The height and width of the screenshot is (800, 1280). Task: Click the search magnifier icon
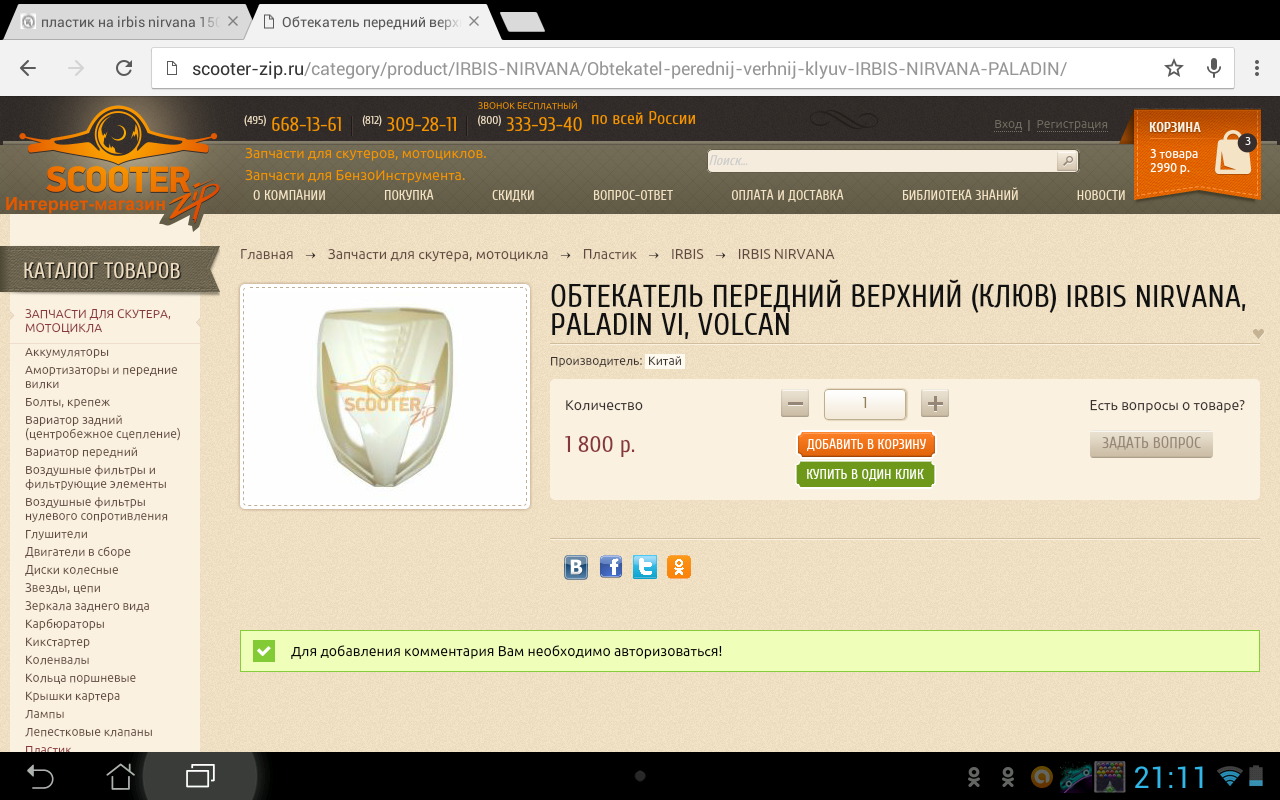(1068, 161)
